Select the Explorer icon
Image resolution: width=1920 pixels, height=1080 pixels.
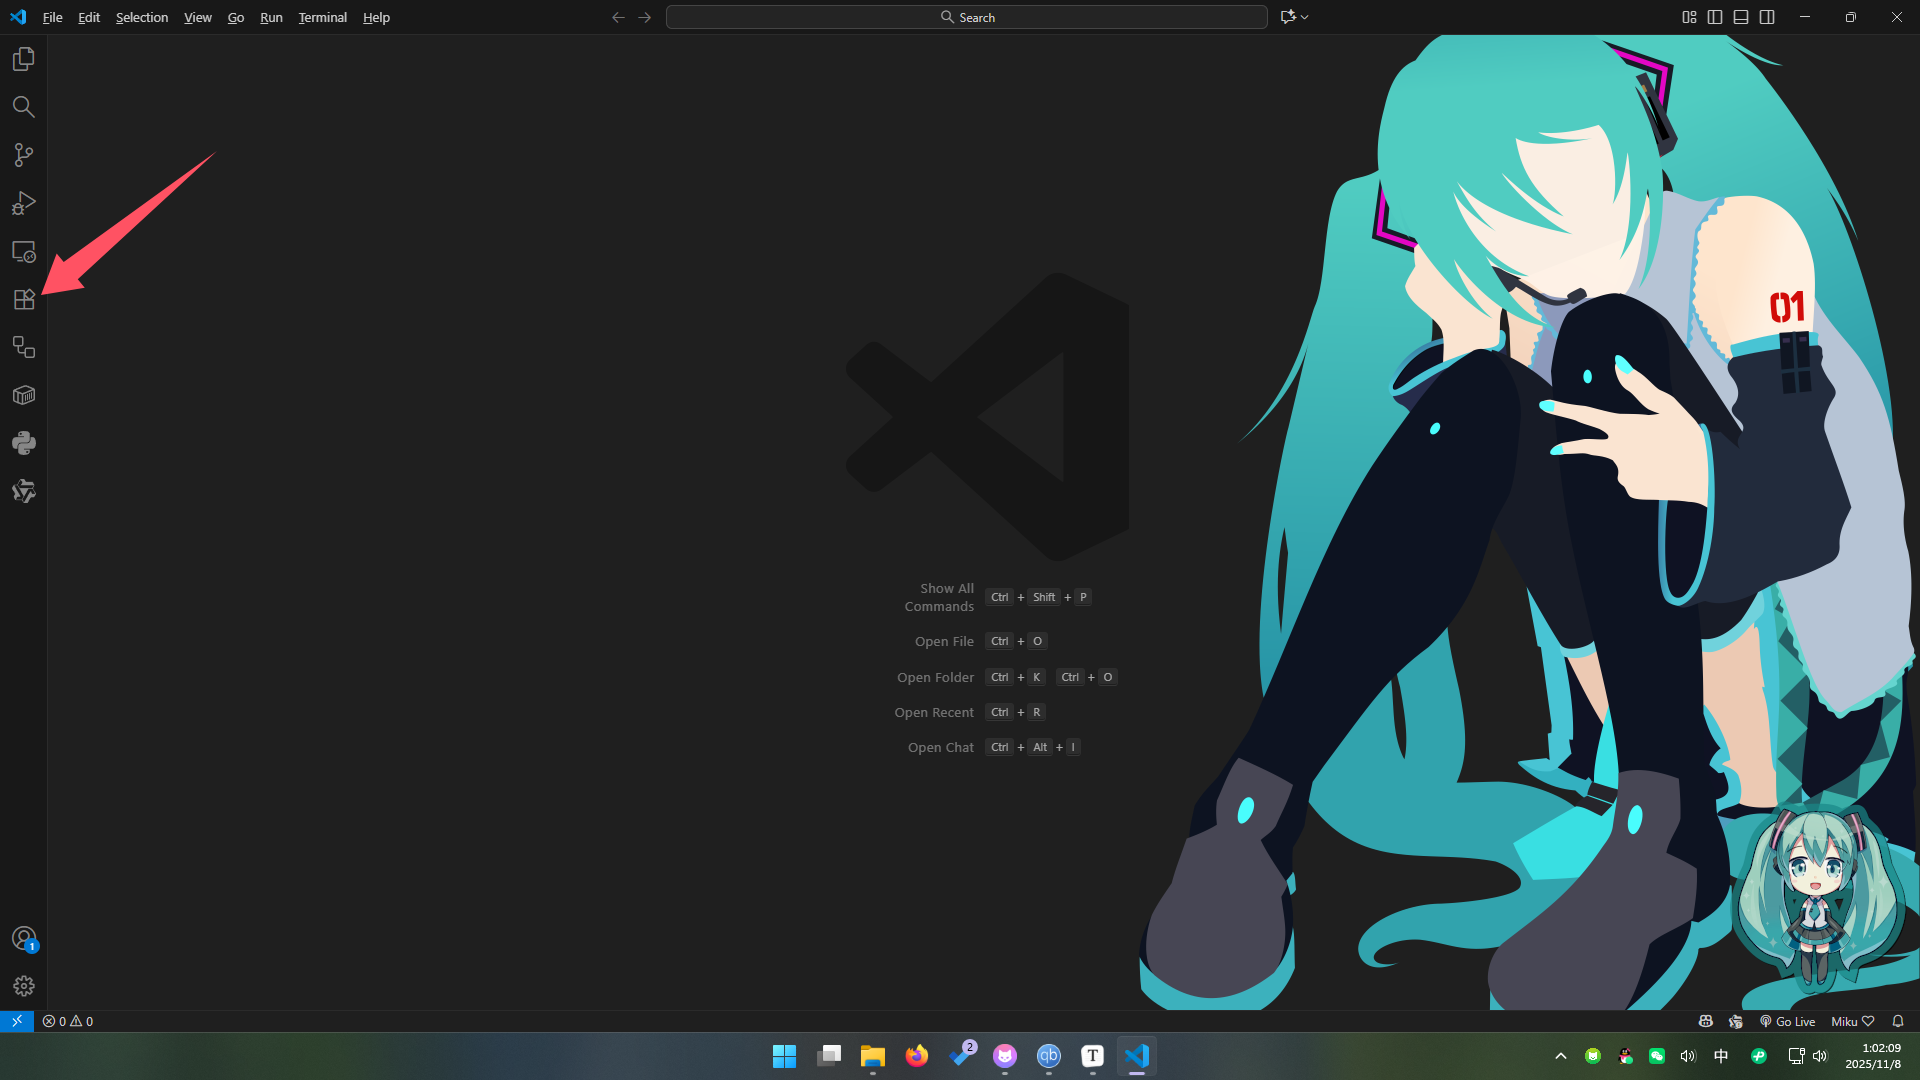pyautogui.click(x=24, y=59)
